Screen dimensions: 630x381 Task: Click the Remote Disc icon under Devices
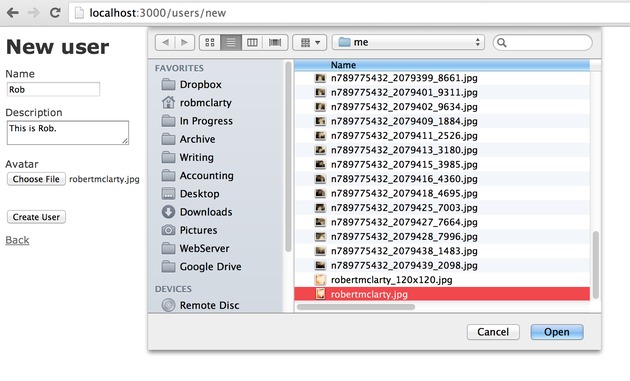click(x=168, y=305)
